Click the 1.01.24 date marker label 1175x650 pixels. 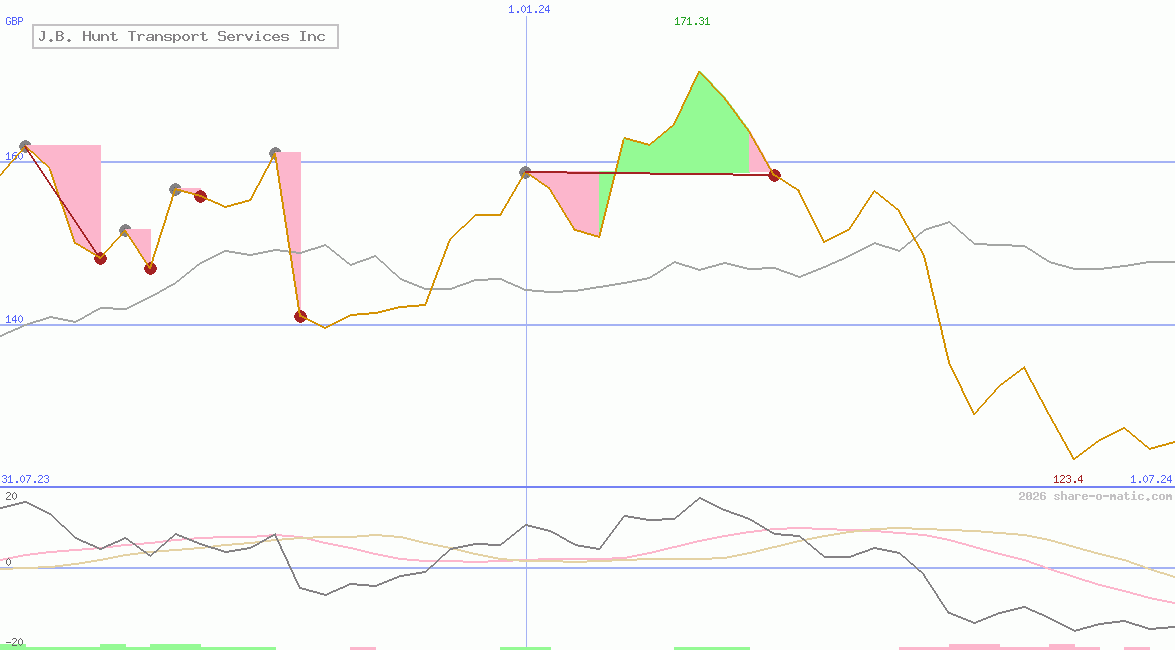click(x=529, y=10)
